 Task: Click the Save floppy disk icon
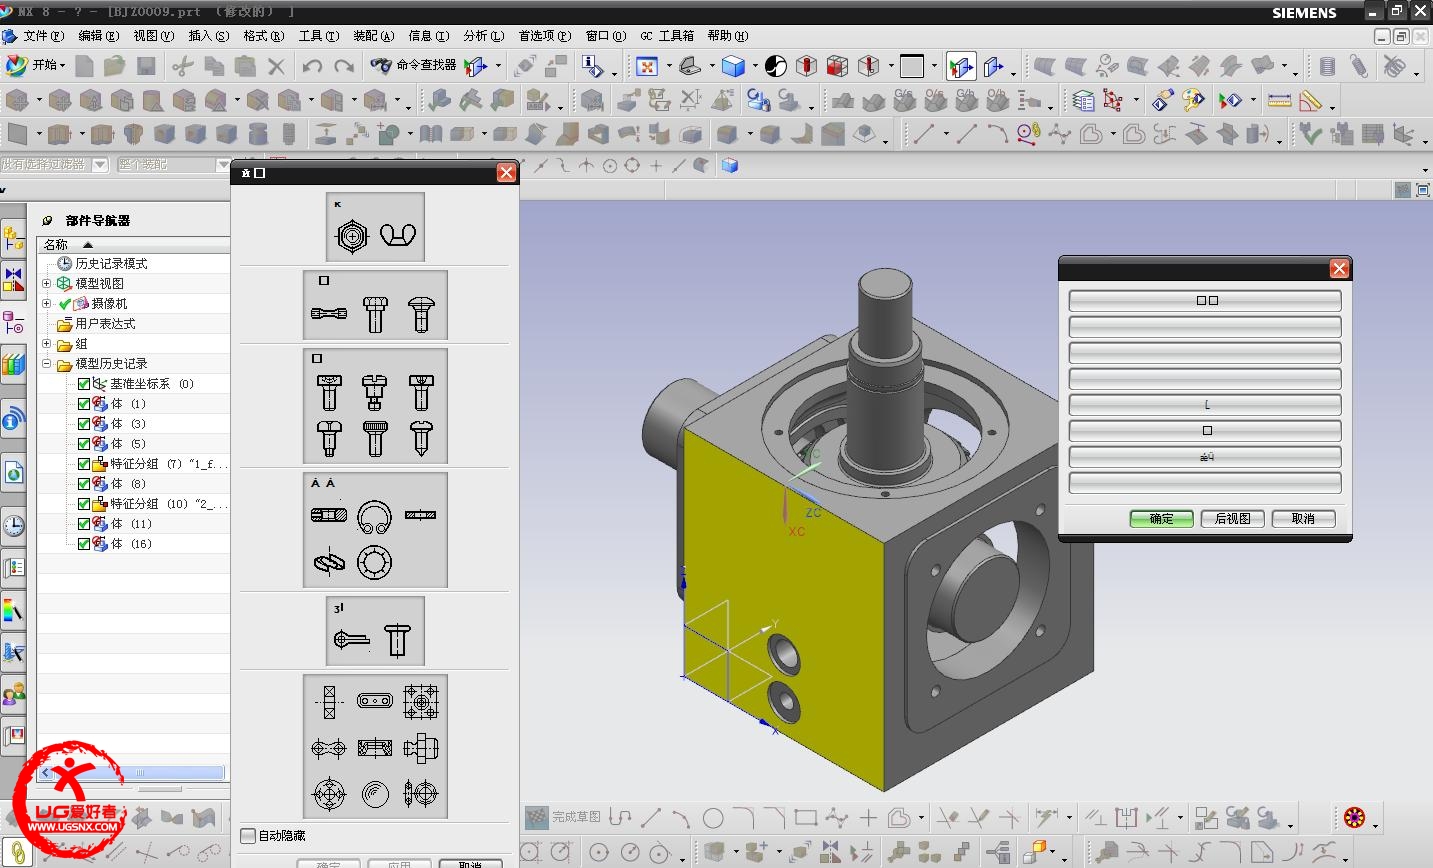(x=147, y=67)
